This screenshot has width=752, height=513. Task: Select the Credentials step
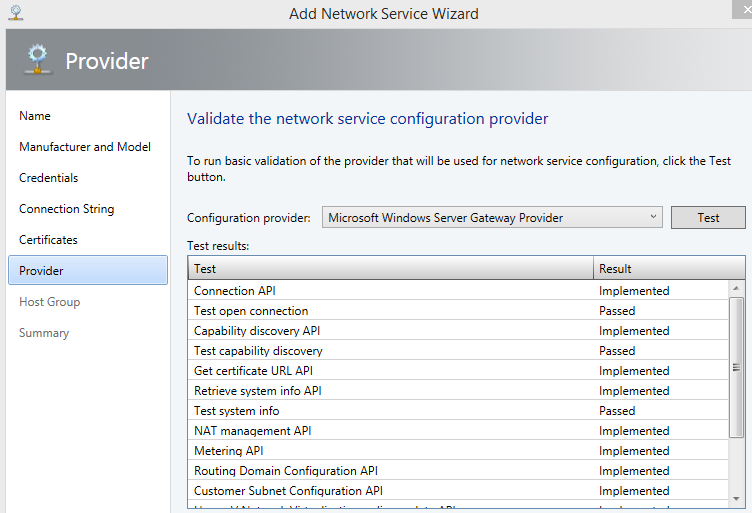[48, 178]
